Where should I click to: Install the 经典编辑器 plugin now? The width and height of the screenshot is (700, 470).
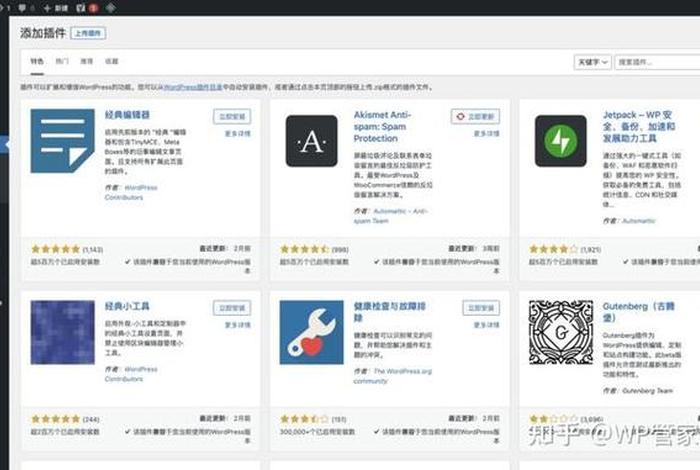coord(232,116)
